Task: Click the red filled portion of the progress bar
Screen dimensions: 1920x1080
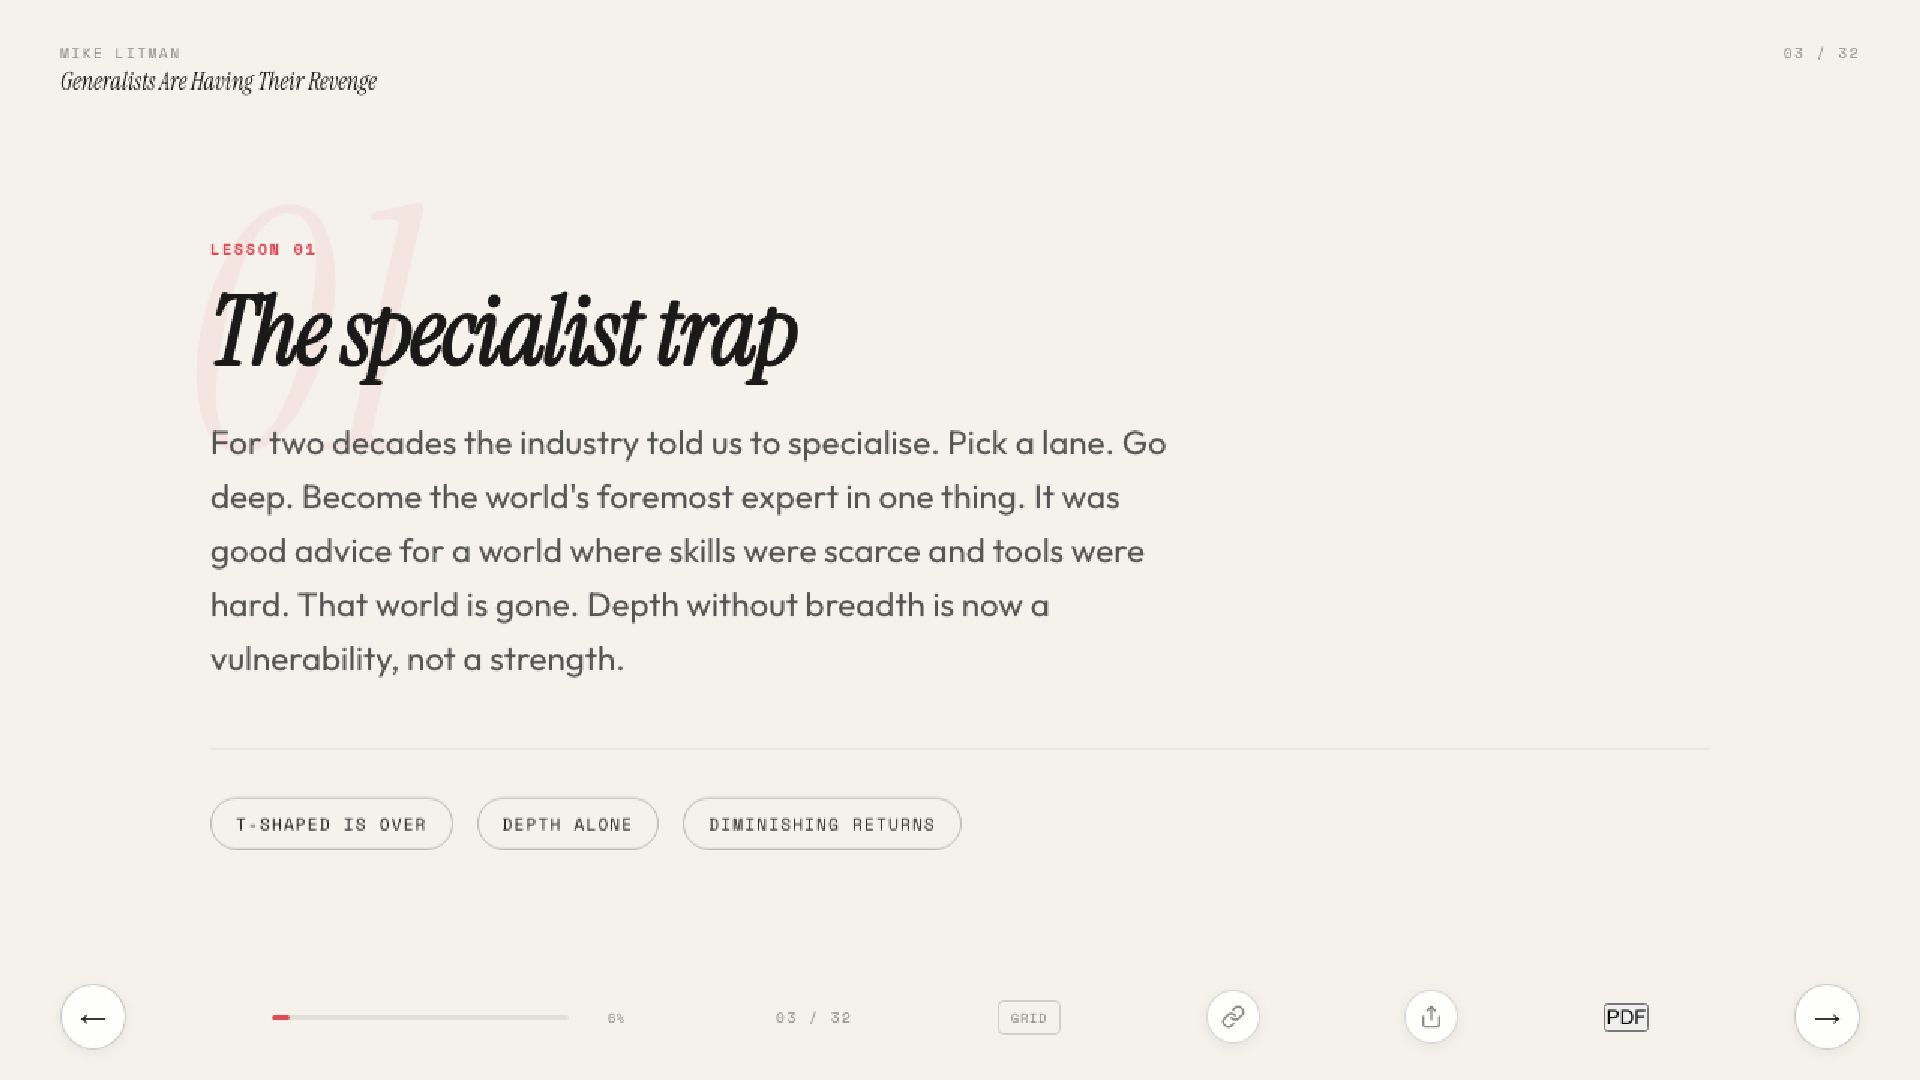Action: 281,1017
